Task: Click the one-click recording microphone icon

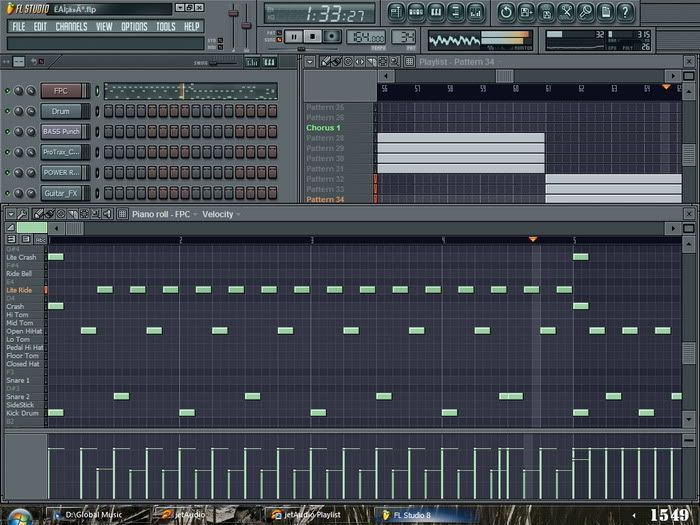Action: click(586, 12)
